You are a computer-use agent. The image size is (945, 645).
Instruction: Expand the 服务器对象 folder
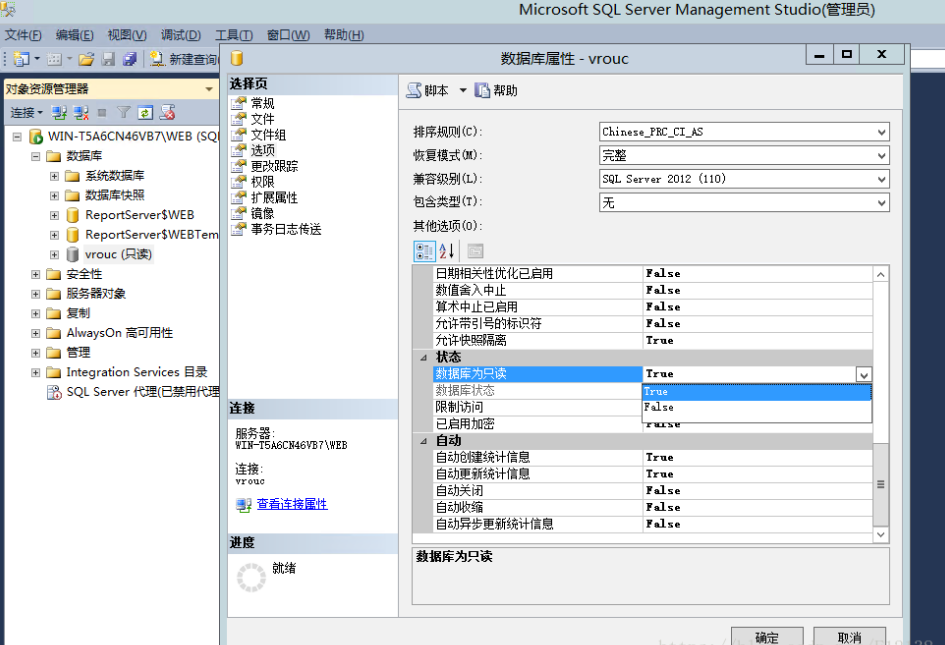(36, 294)
